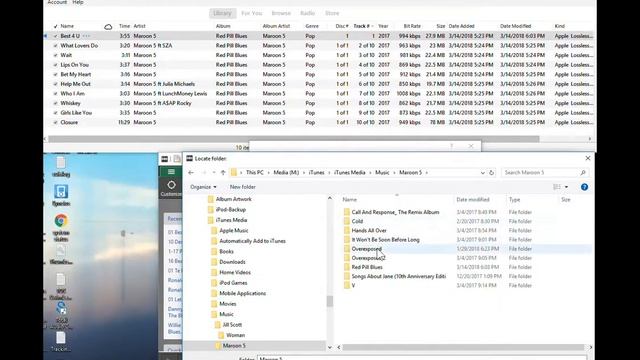
Task: Uncheck the Who I Am checkbox
Action: point(56,93)
